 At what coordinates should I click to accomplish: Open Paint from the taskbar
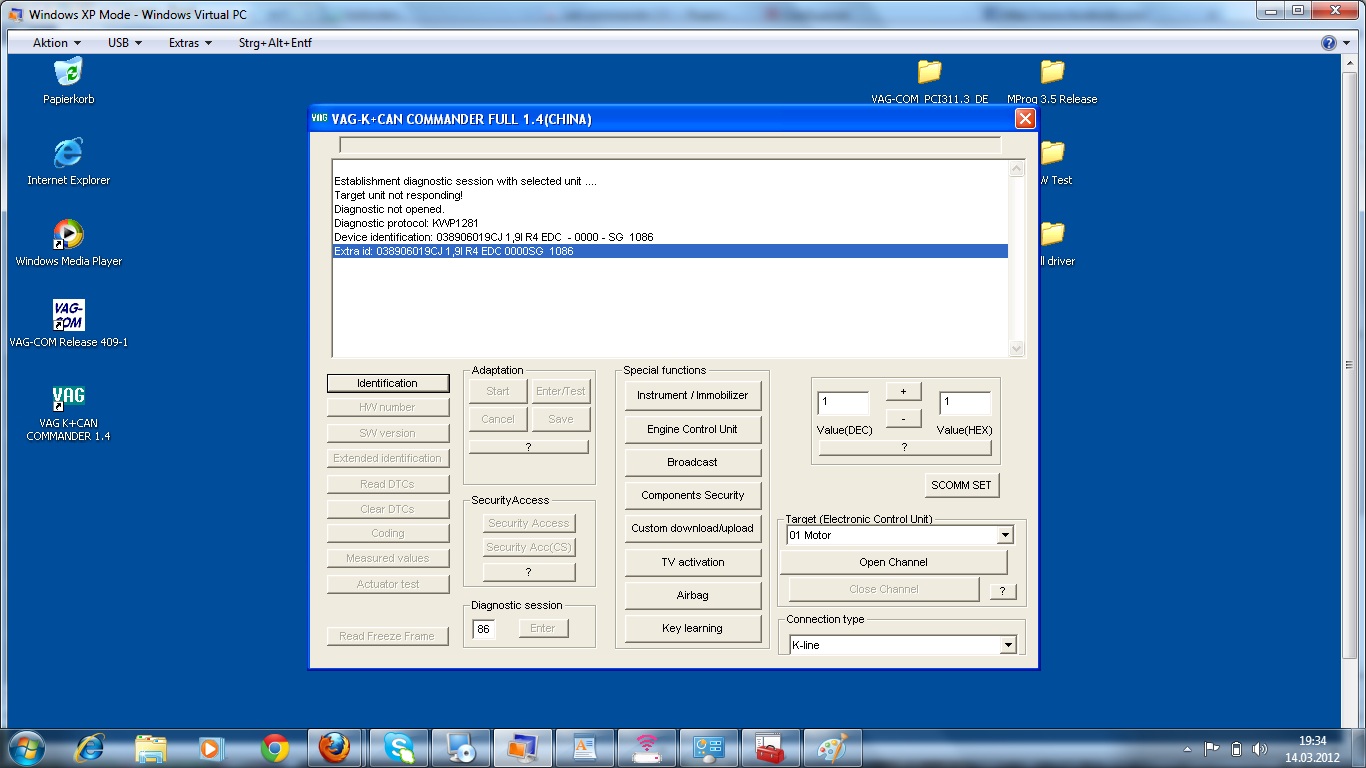[832, 748]
